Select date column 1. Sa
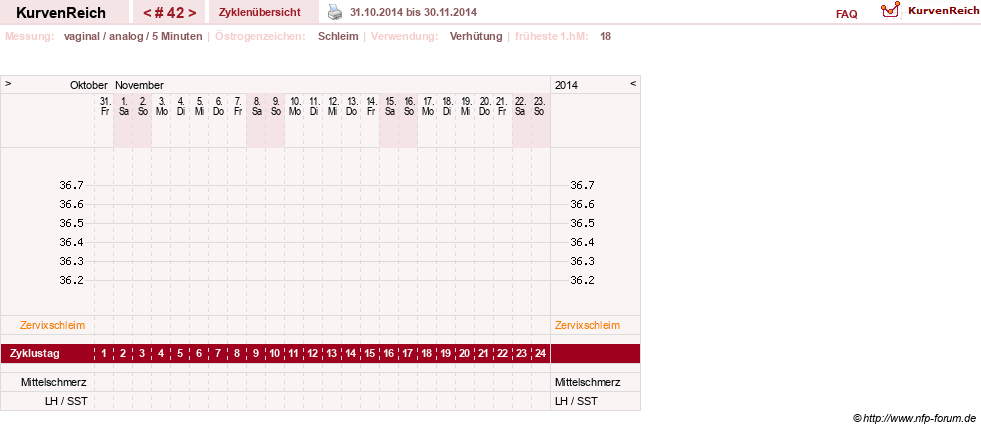The image size is (981, 430). [x=124, y=106]
